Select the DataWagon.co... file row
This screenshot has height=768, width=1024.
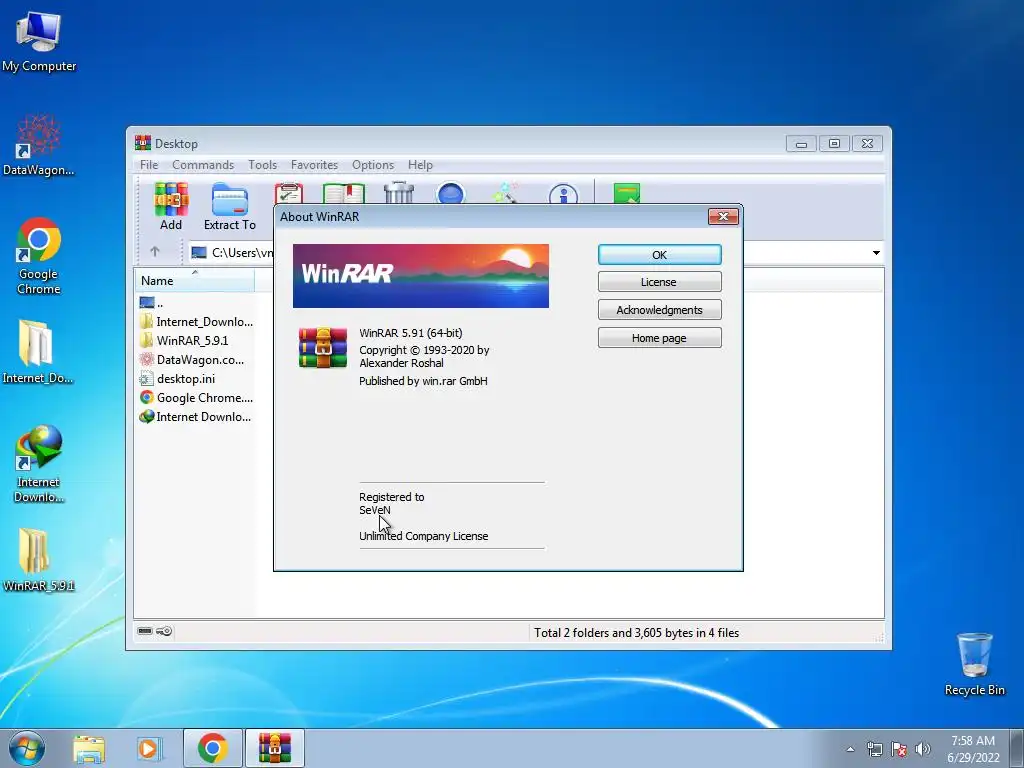[x=196, y=360]
